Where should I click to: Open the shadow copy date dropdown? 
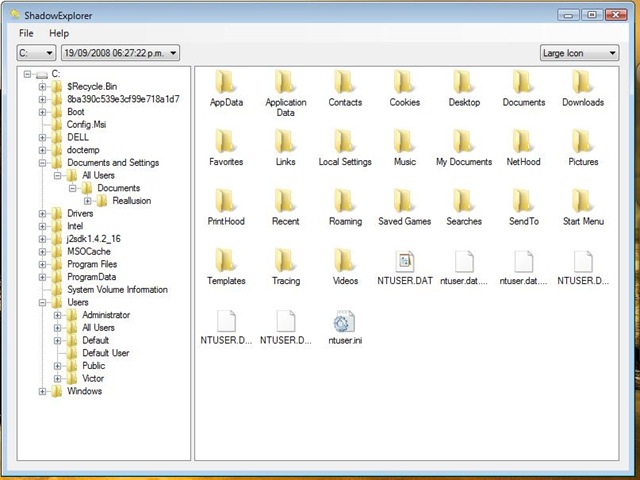click(120, 53)
